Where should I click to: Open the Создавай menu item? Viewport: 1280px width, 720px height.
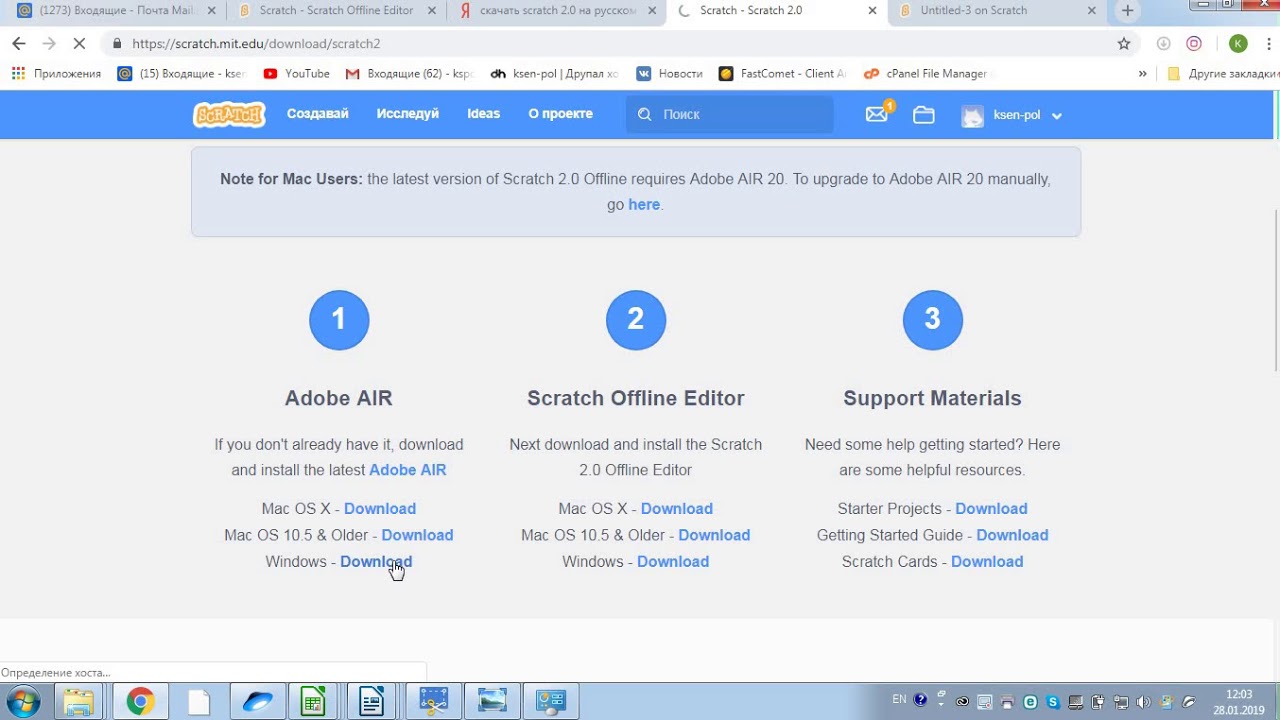coord(318,114)
